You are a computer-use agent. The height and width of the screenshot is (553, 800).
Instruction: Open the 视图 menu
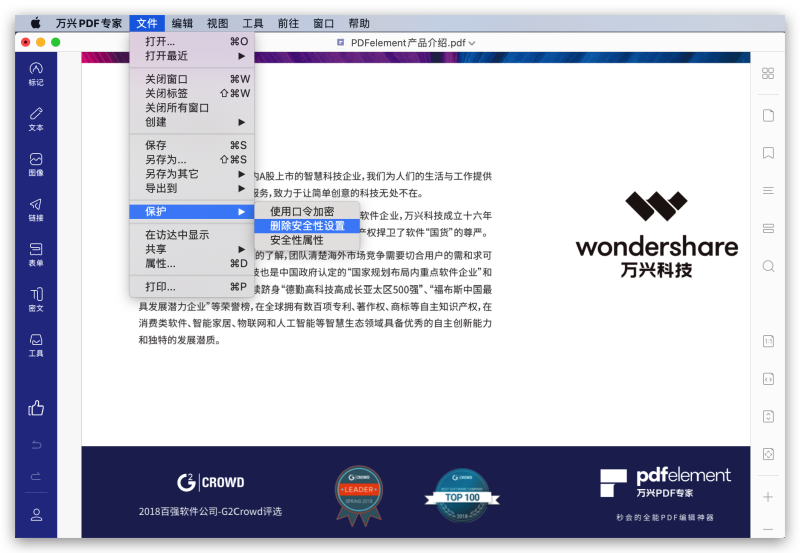click(x=217, y=23)
